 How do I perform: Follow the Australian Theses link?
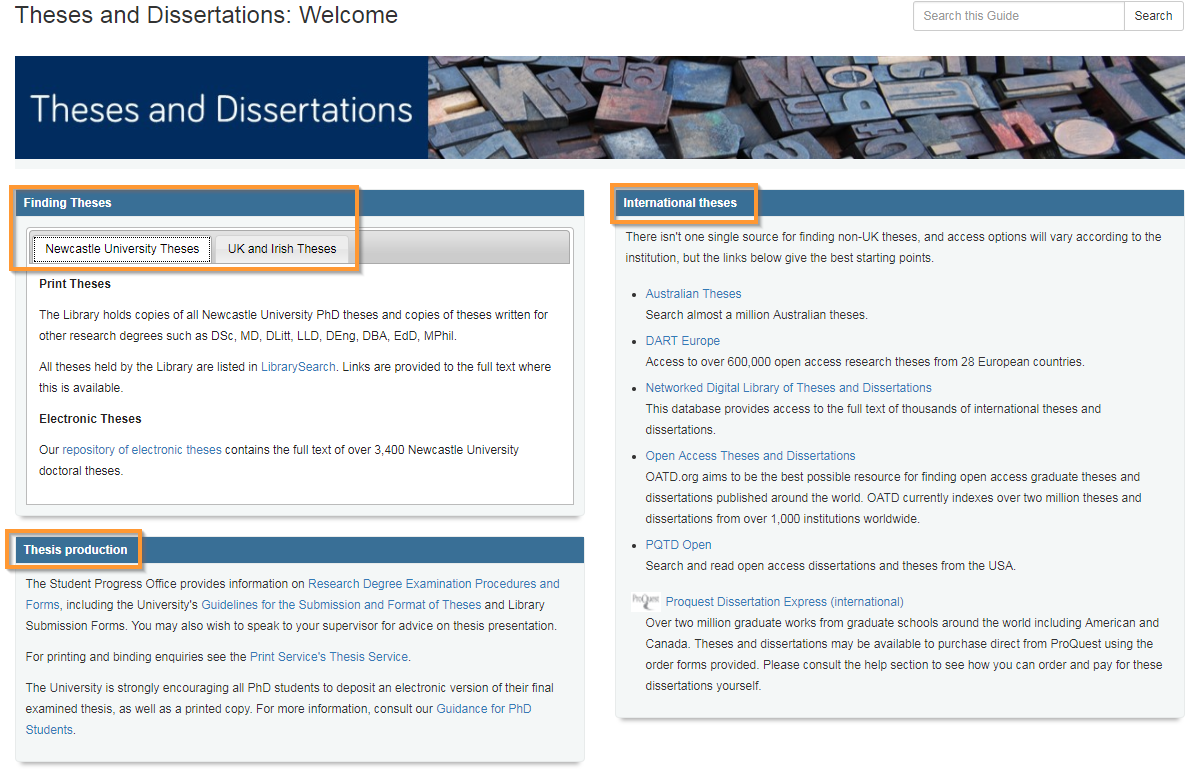693,294
